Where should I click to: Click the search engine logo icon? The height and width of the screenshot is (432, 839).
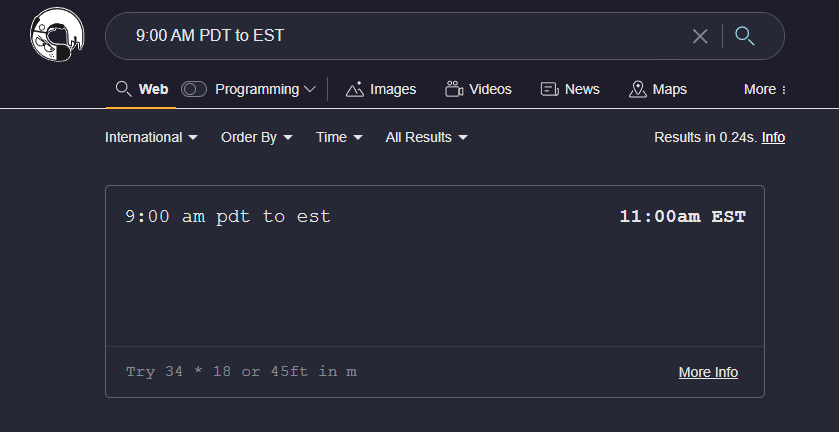(x=57, y=36)
